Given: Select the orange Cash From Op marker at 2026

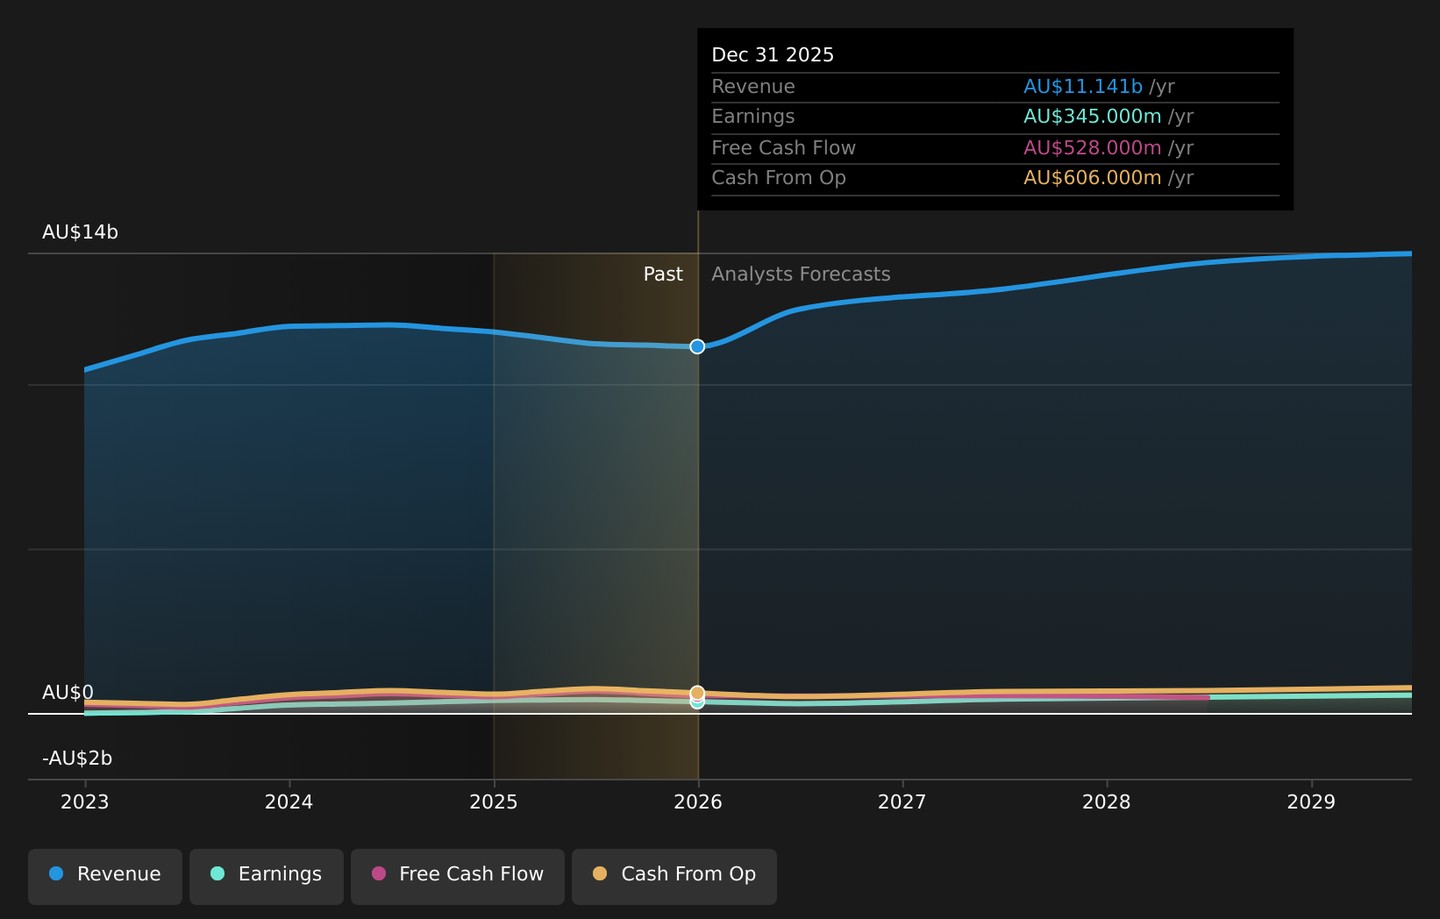Looking at the screenshot, I should (697, 692).
